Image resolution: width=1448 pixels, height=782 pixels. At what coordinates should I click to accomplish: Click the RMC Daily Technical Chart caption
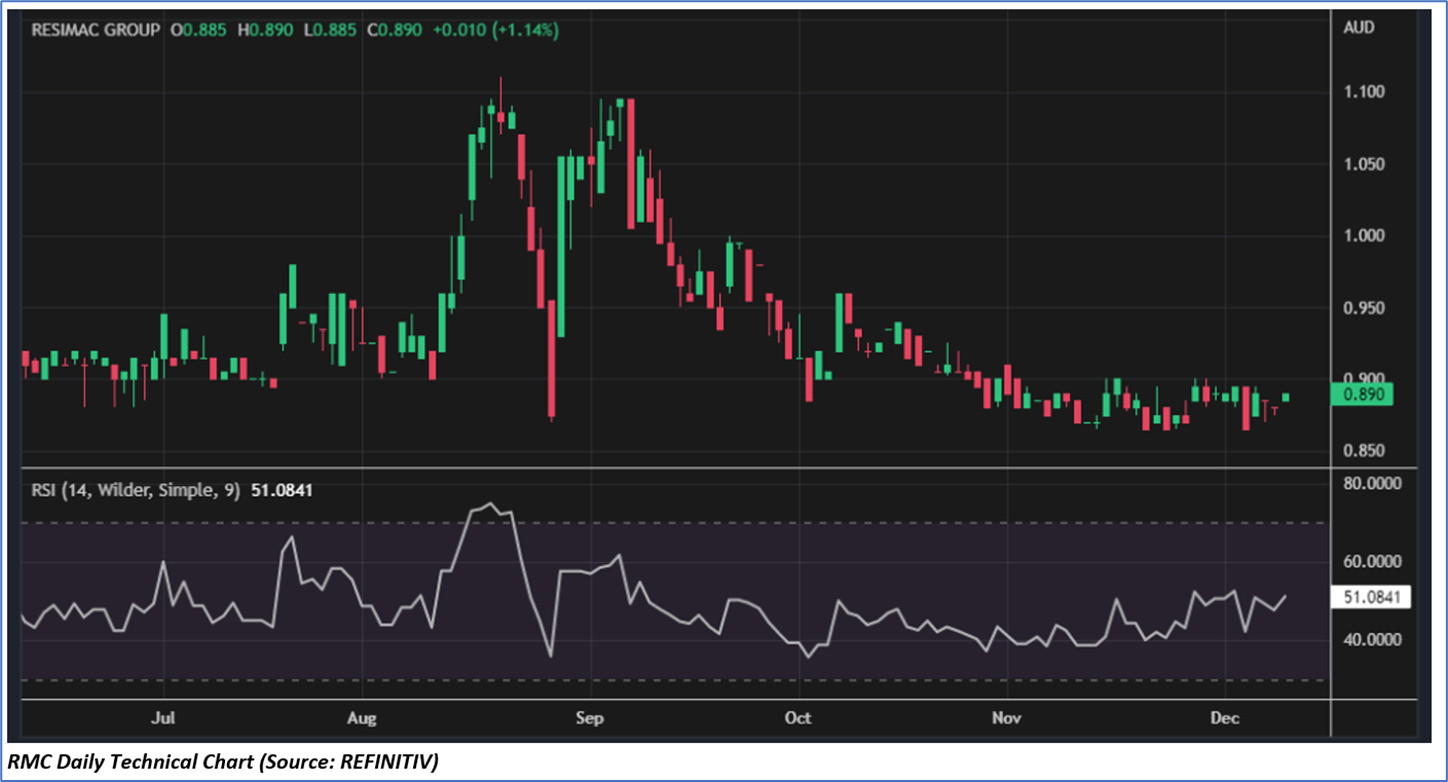pyautogui.click(x=222, y=762)
